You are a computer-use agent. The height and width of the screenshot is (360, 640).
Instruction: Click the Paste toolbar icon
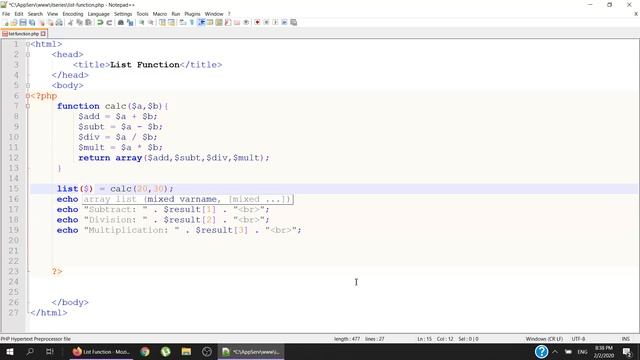point(88,22)
